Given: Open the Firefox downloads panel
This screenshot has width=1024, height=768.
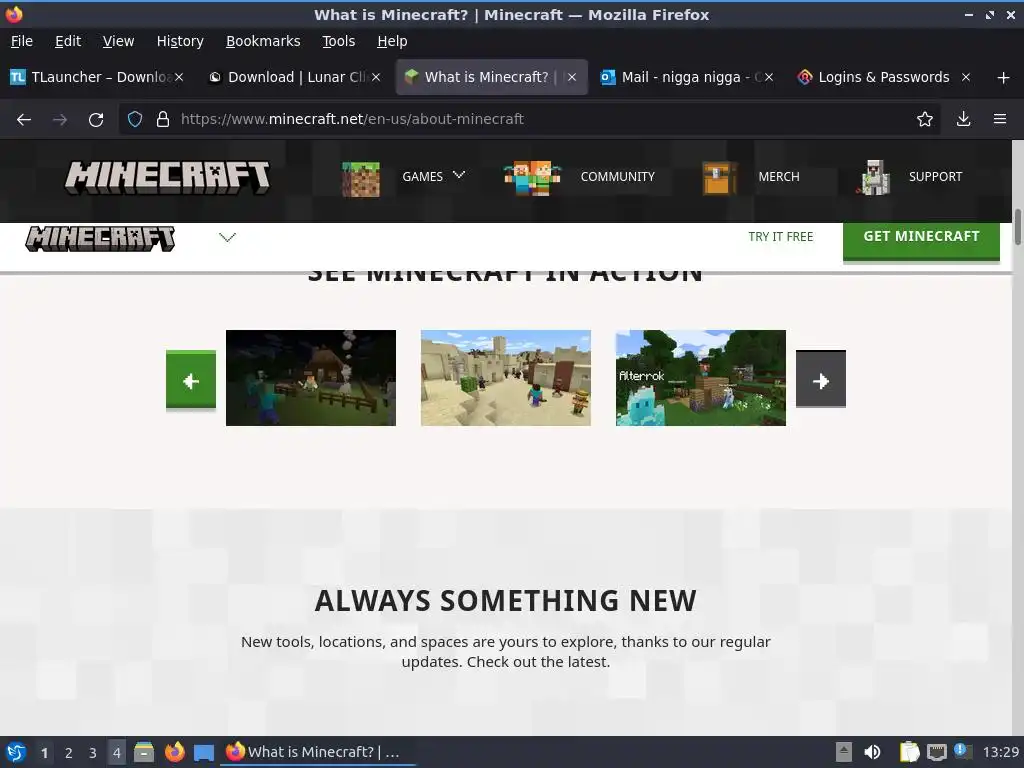Looking at the screenshot, I should click(963, 119).
